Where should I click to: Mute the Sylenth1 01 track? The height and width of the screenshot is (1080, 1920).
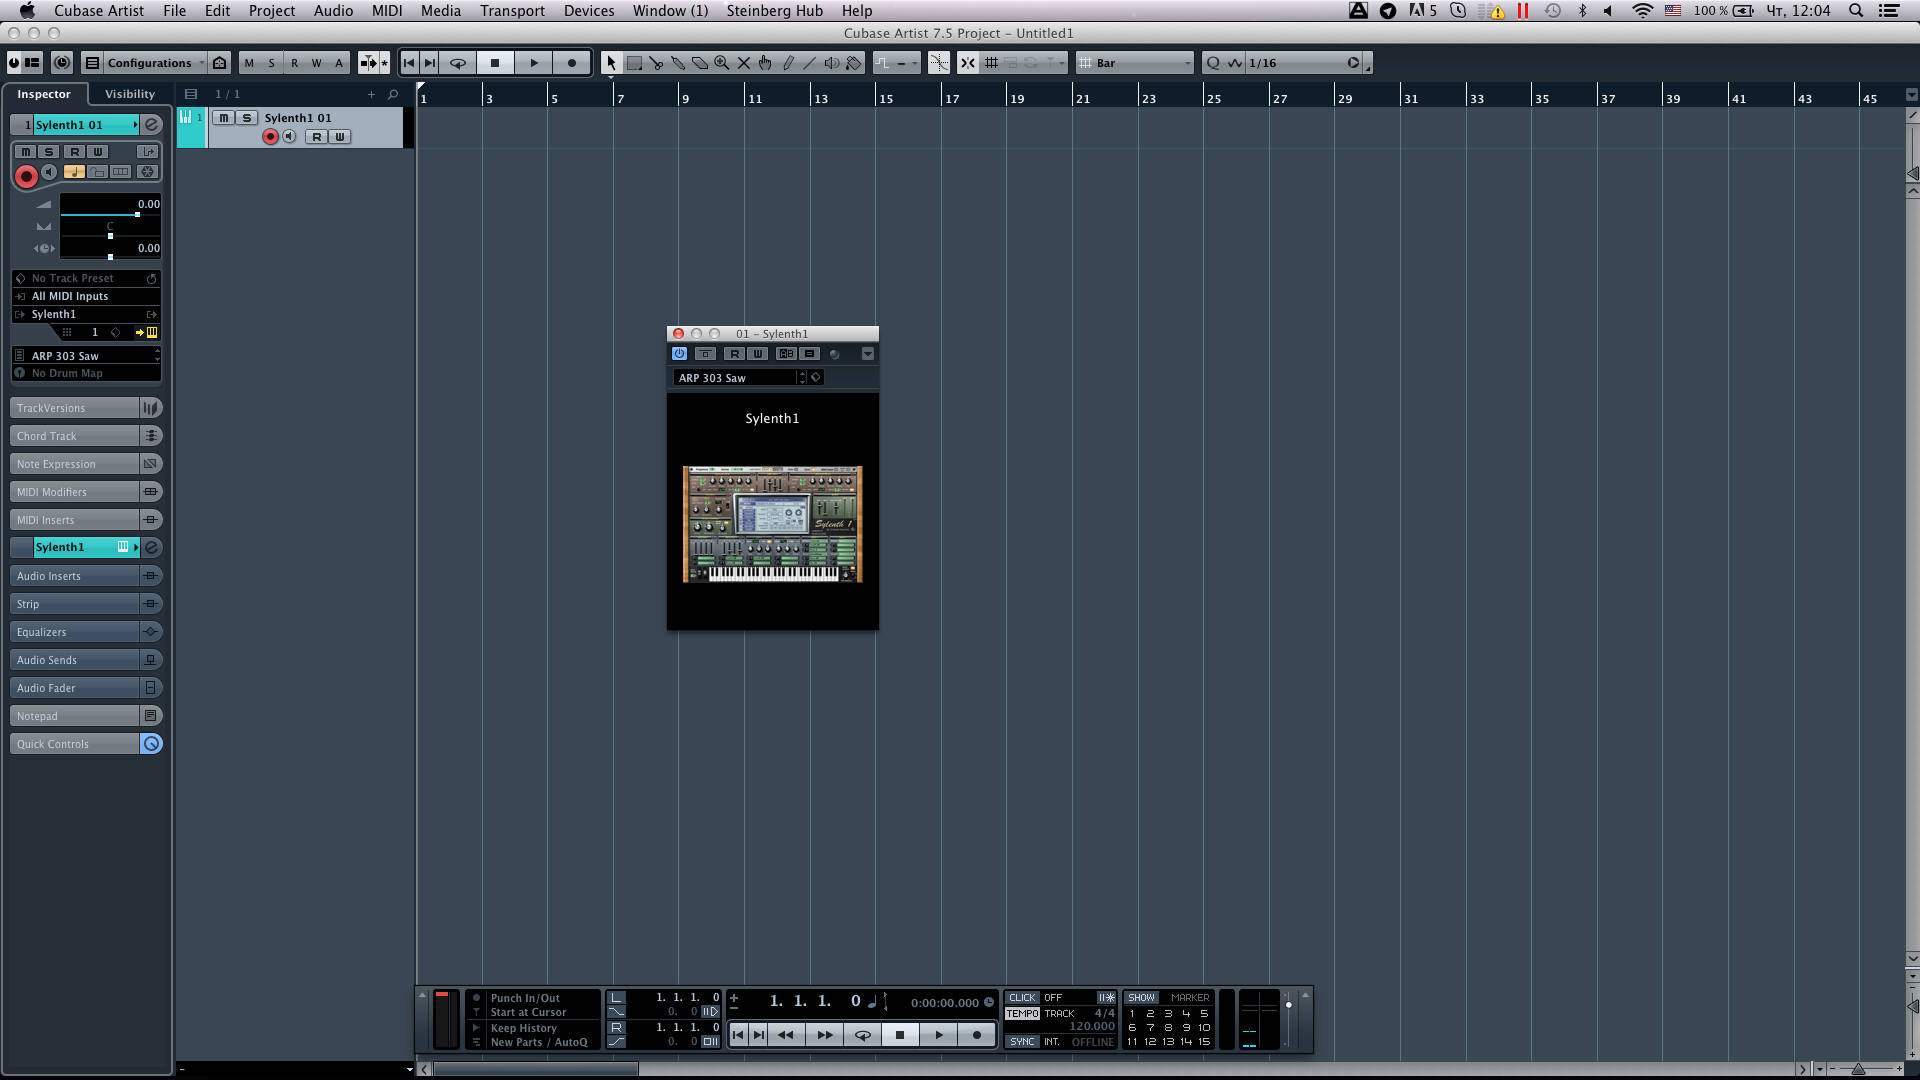(x=224, y=118)
